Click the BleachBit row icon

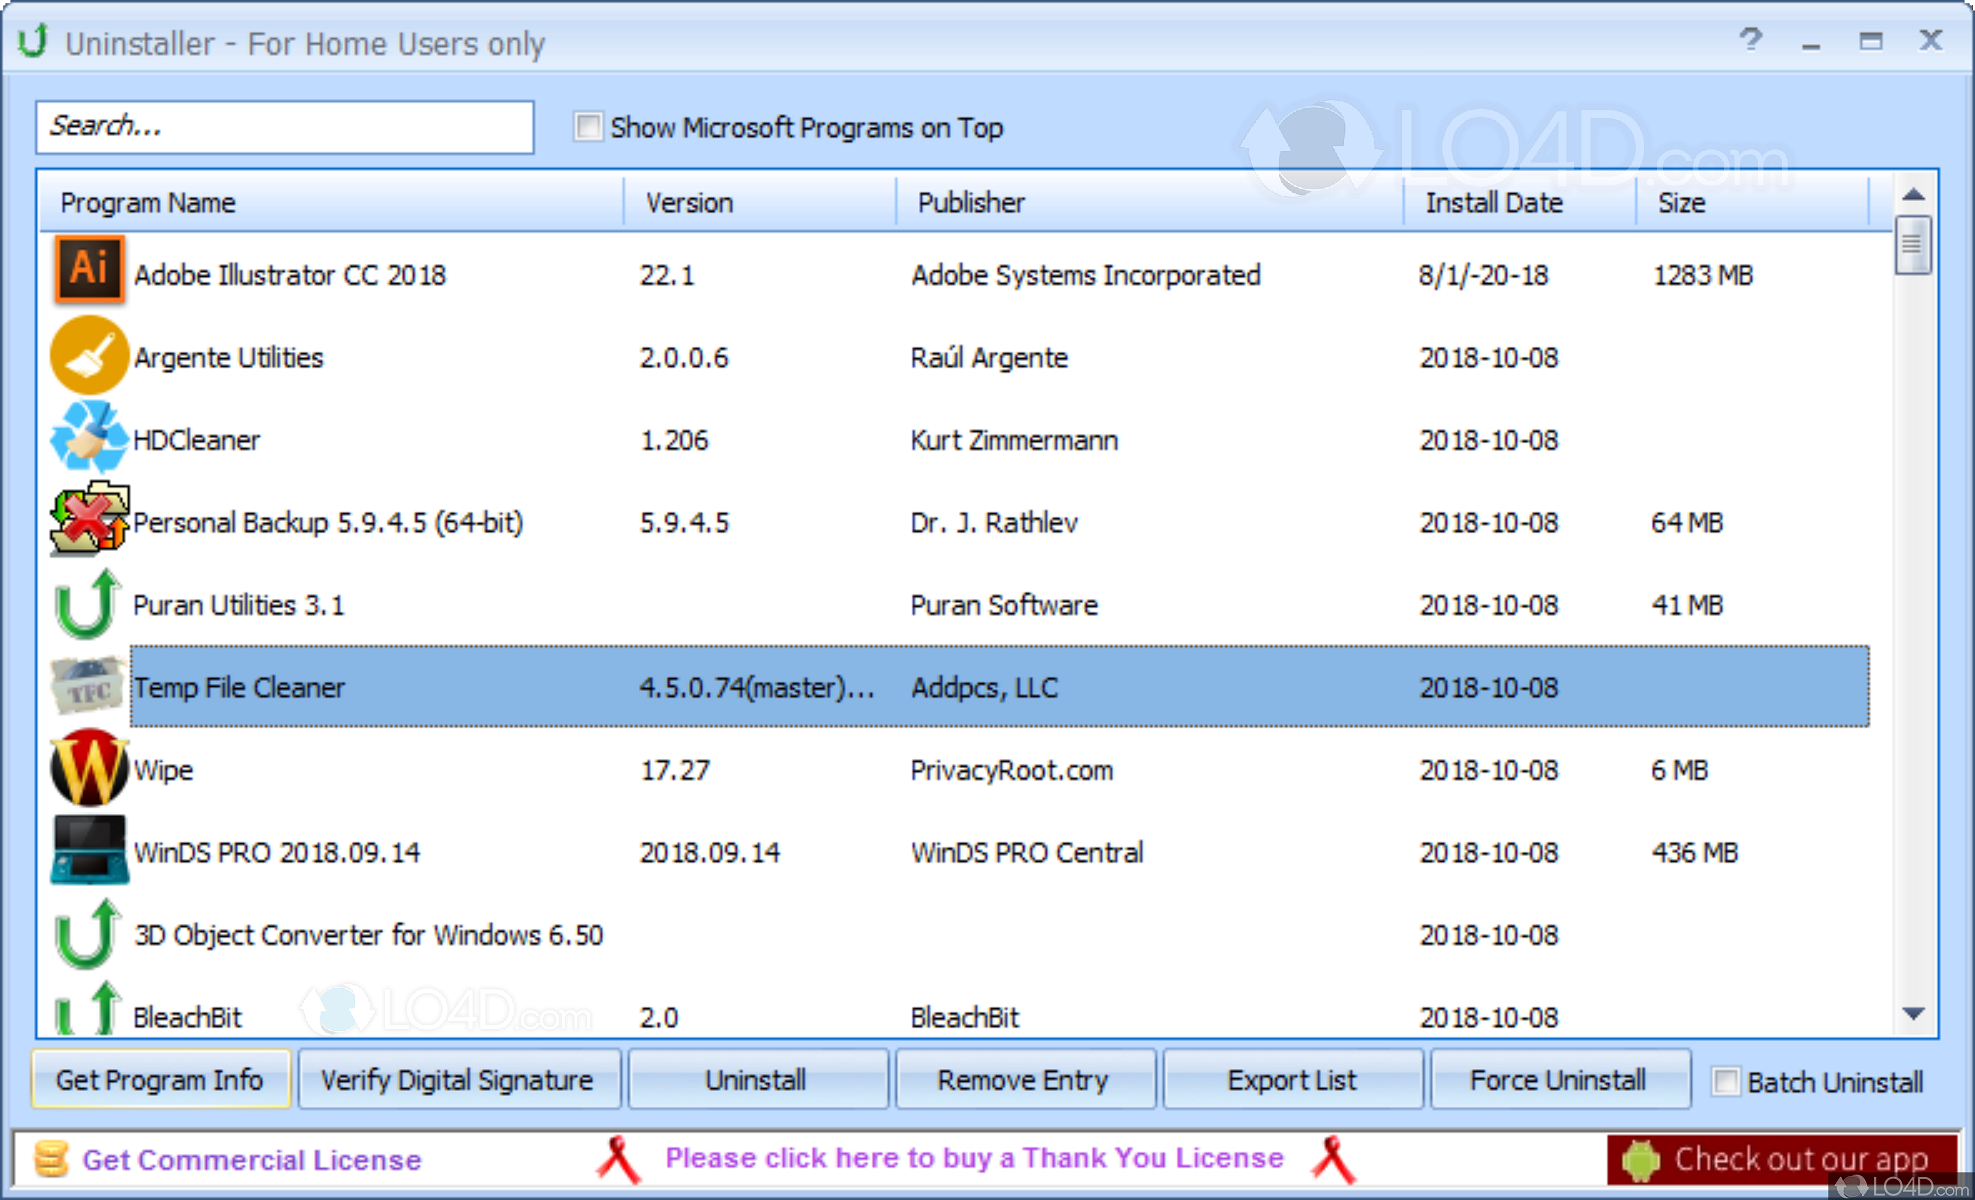(x=87, y=1008)
